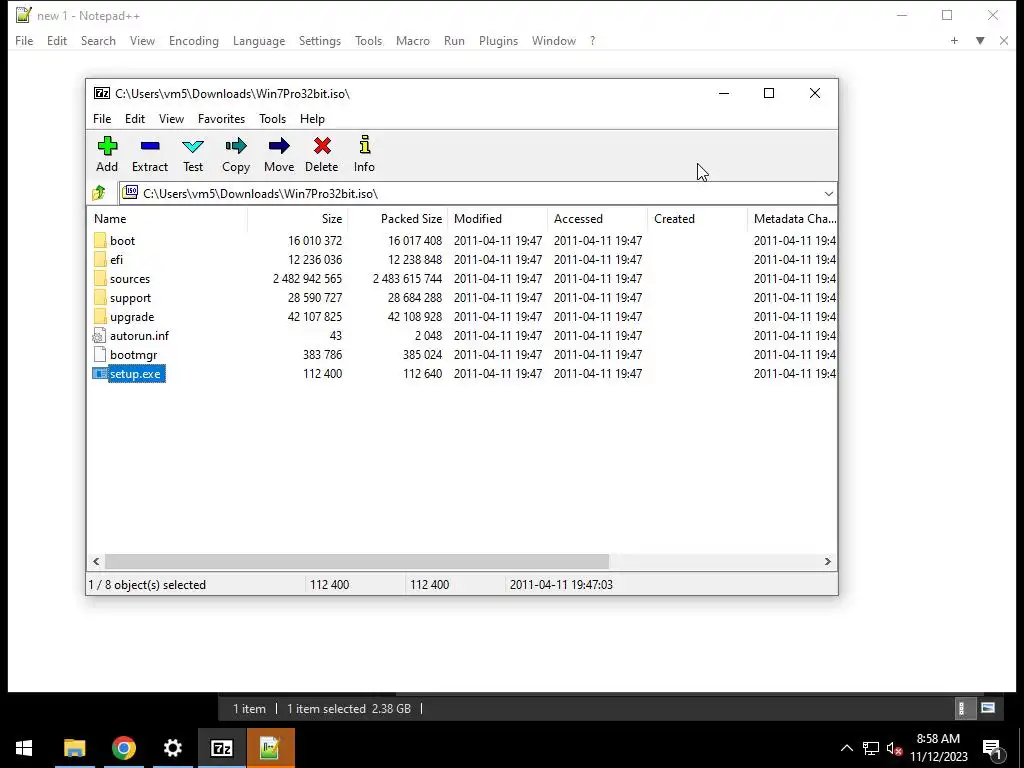Open the Windows Start menu
Image resolution: width=1024 pixels, height=768 pixels.
pos(24,748)
